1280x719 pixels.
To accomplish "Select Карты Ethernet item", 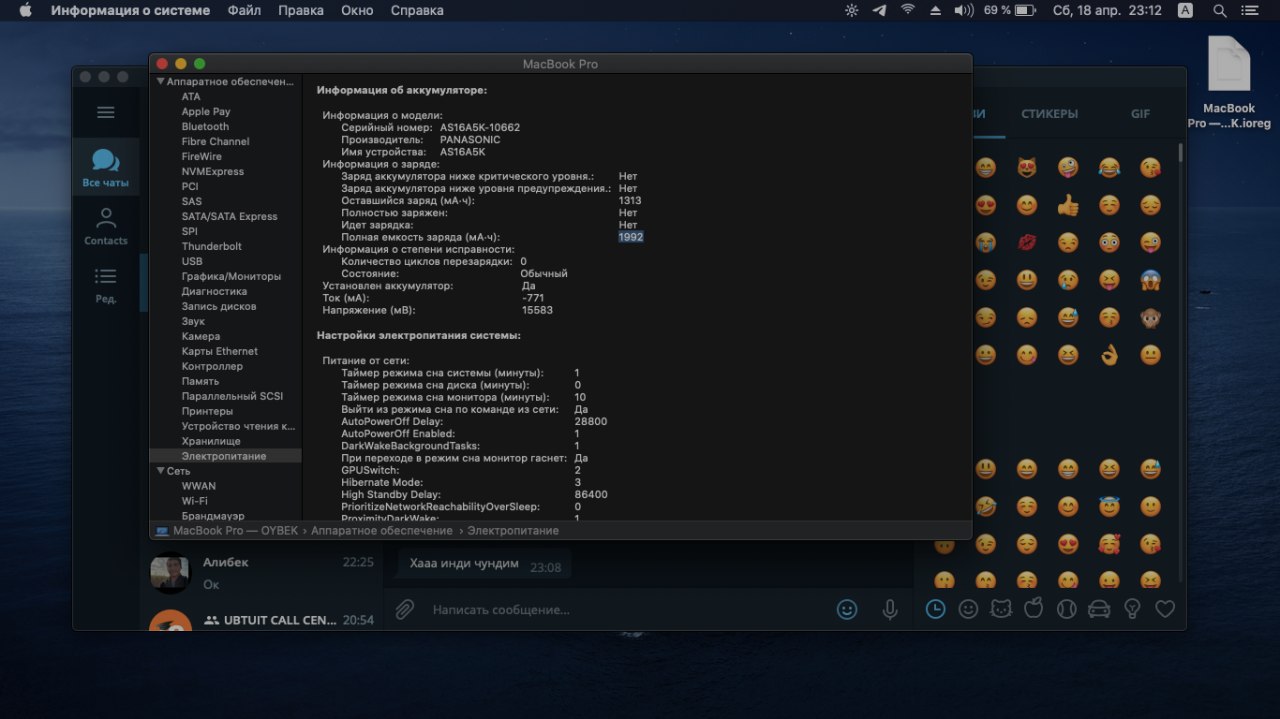I will pyautogui.click(x=220, y=351).
